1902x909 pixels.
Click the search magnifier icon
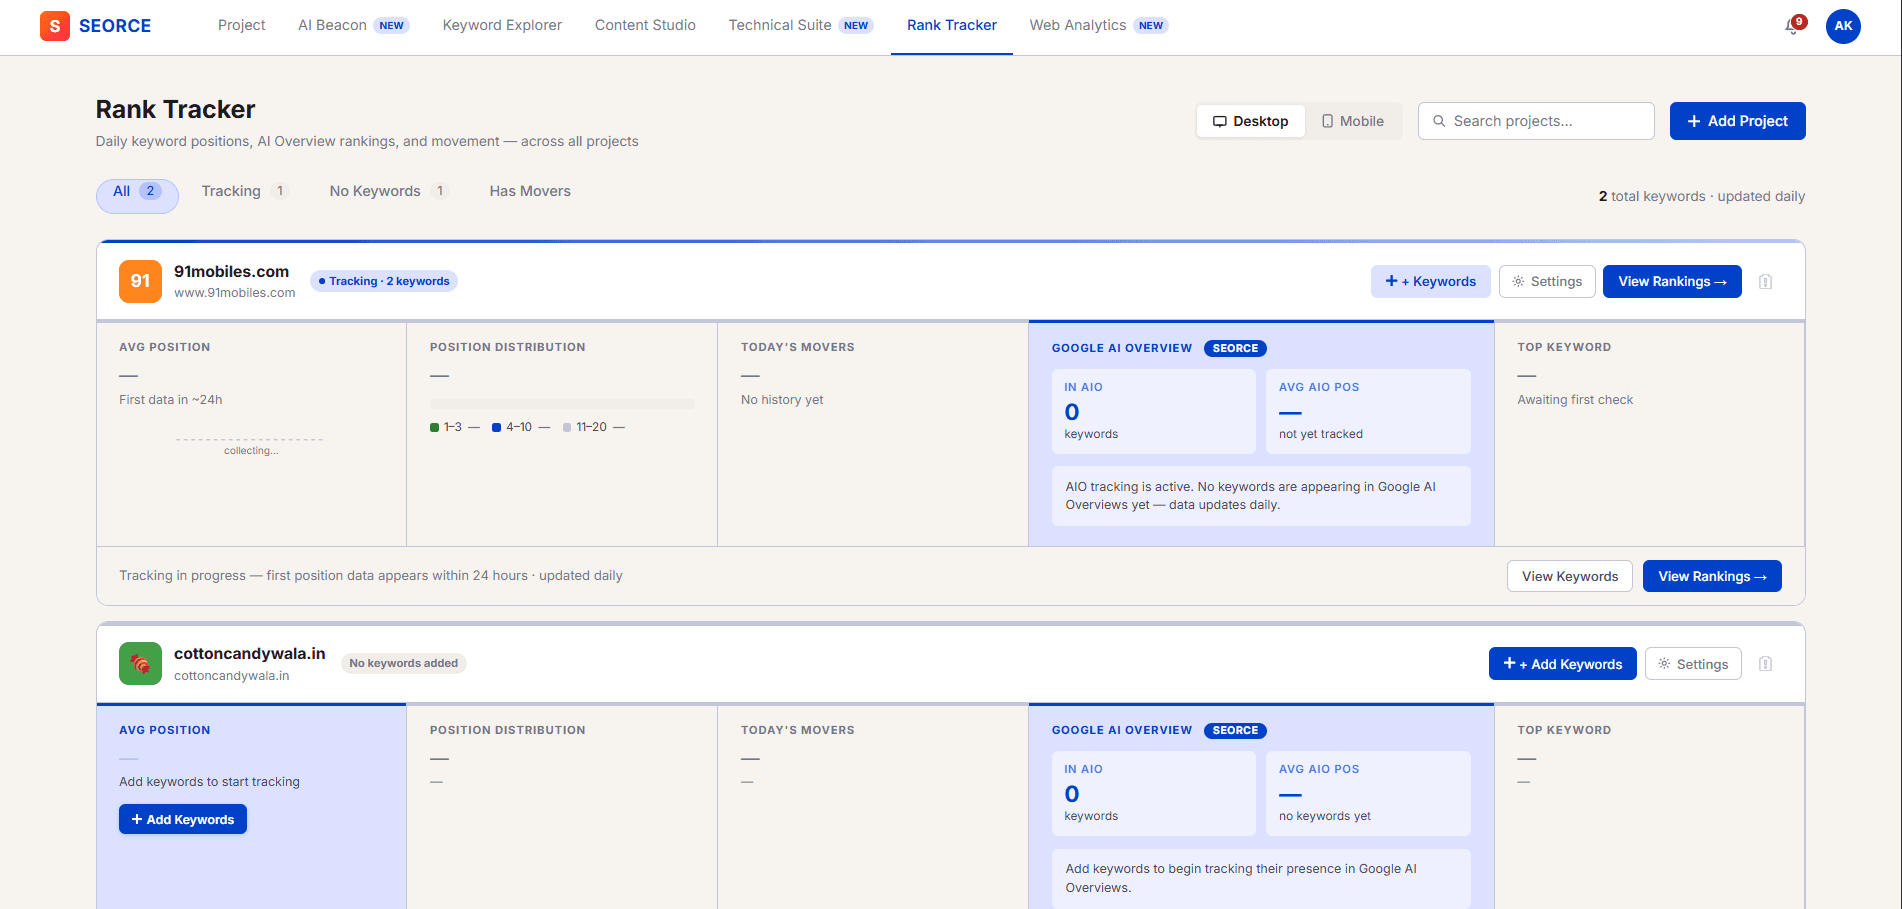click(1439, 121)
